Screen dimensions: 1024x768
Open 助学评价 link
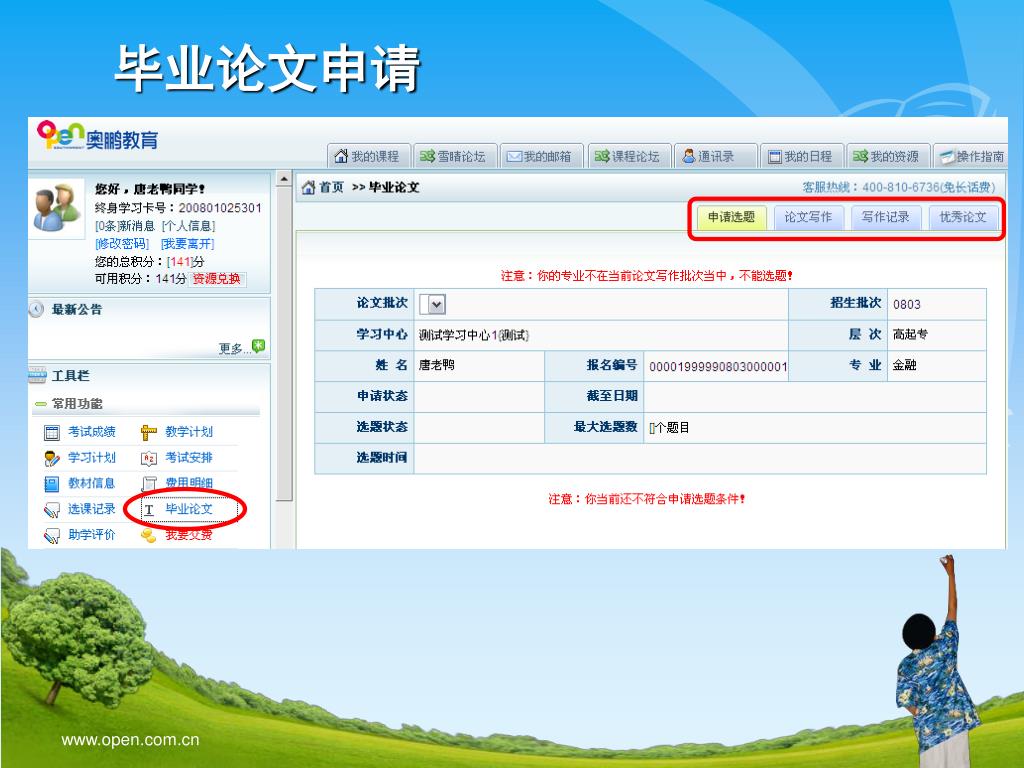point(91,535)
